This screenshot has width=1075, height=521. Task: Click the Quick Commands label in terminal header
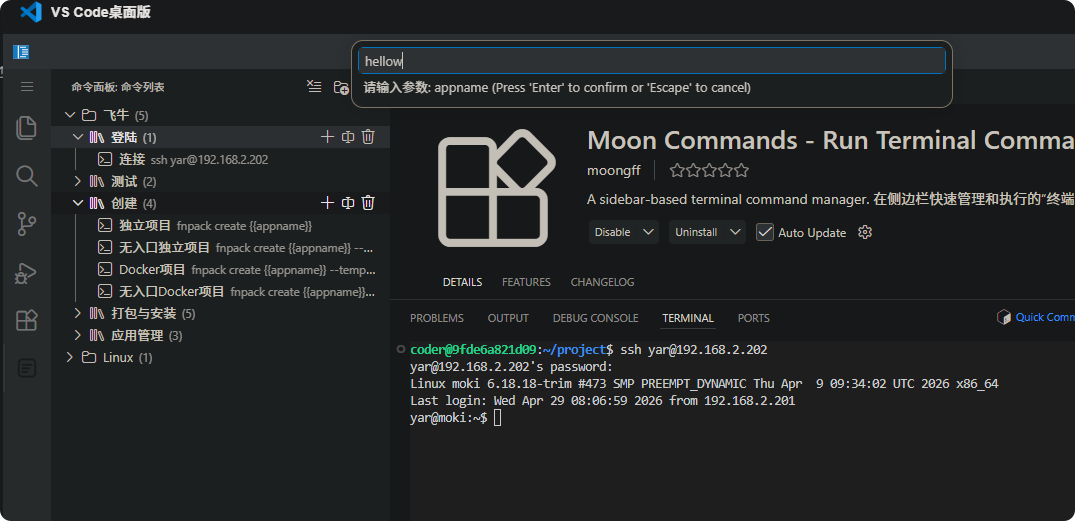coord(1045,317)
